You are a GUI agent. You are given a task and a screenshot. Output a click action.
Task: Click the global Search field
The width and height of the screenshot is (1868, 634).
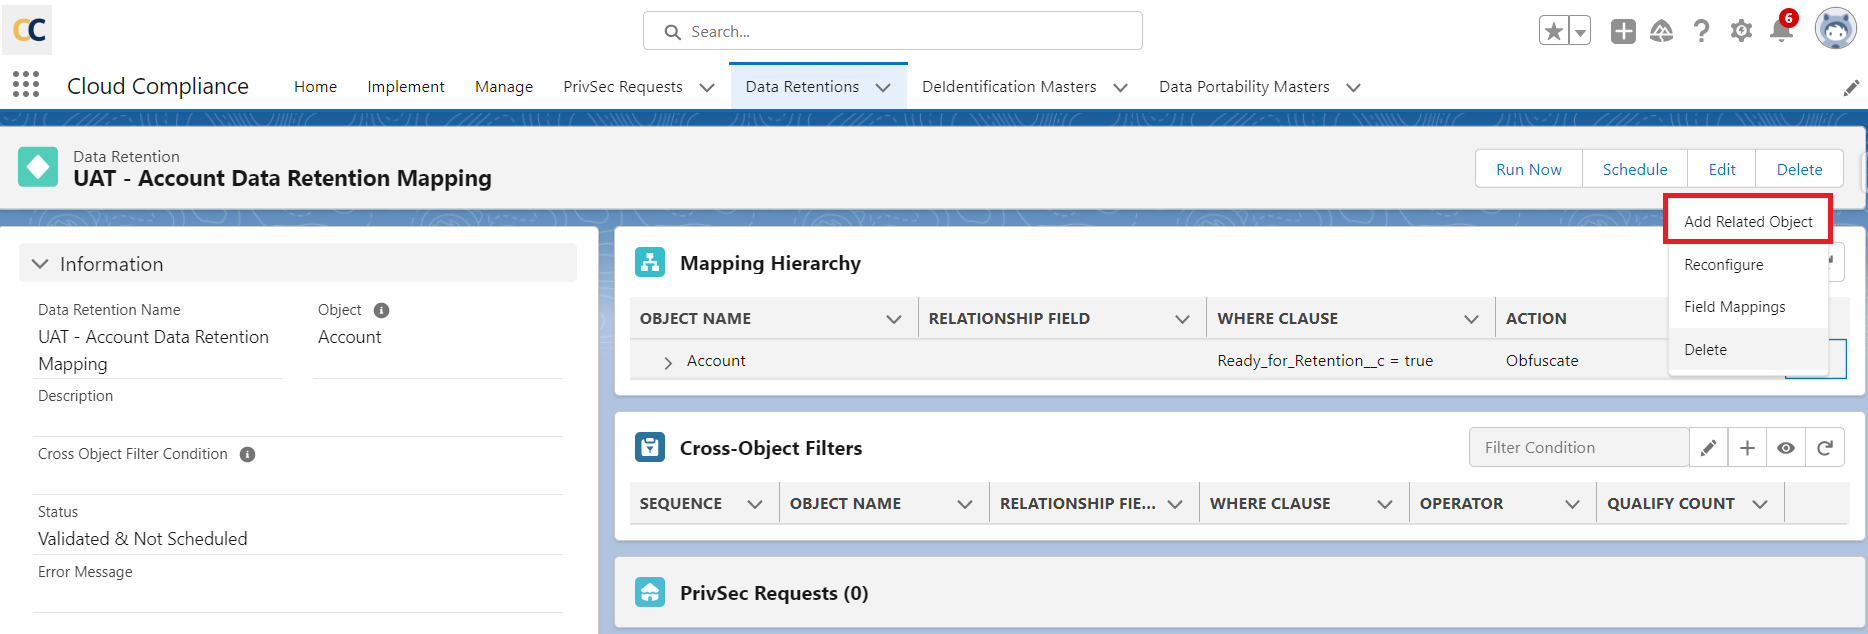click(x=892, y=32)
